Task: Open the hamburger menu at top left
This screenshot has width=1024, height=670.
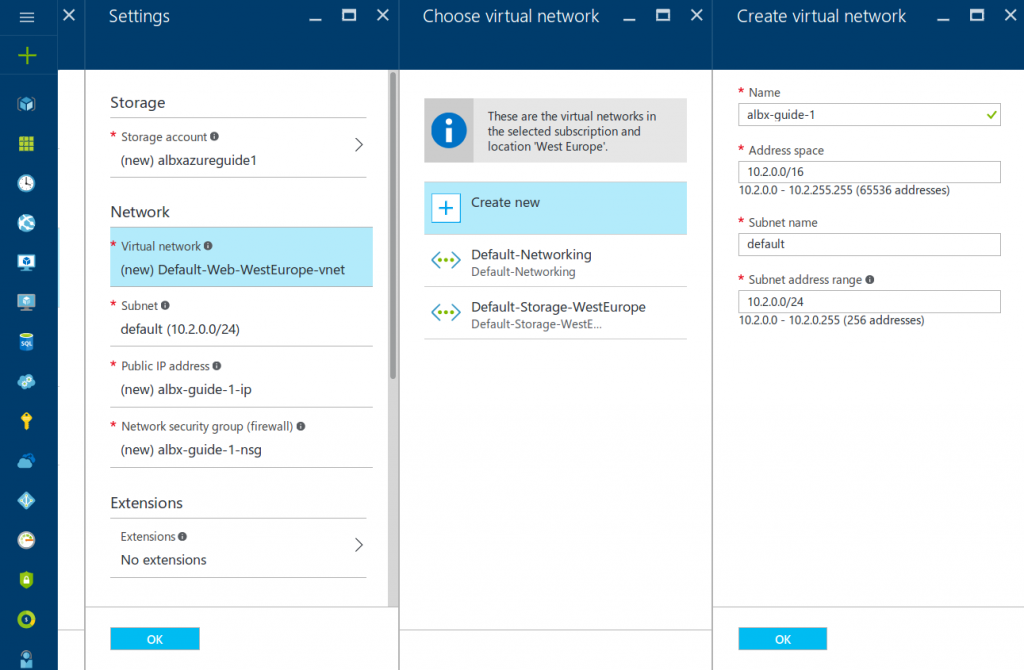Action: [x=28, y=16]
